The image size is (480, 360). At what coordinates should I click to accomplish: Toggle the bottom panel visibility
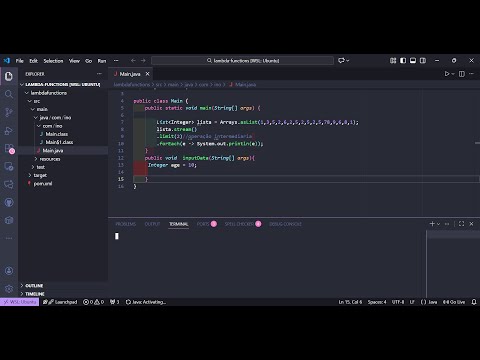click(413, 61)
